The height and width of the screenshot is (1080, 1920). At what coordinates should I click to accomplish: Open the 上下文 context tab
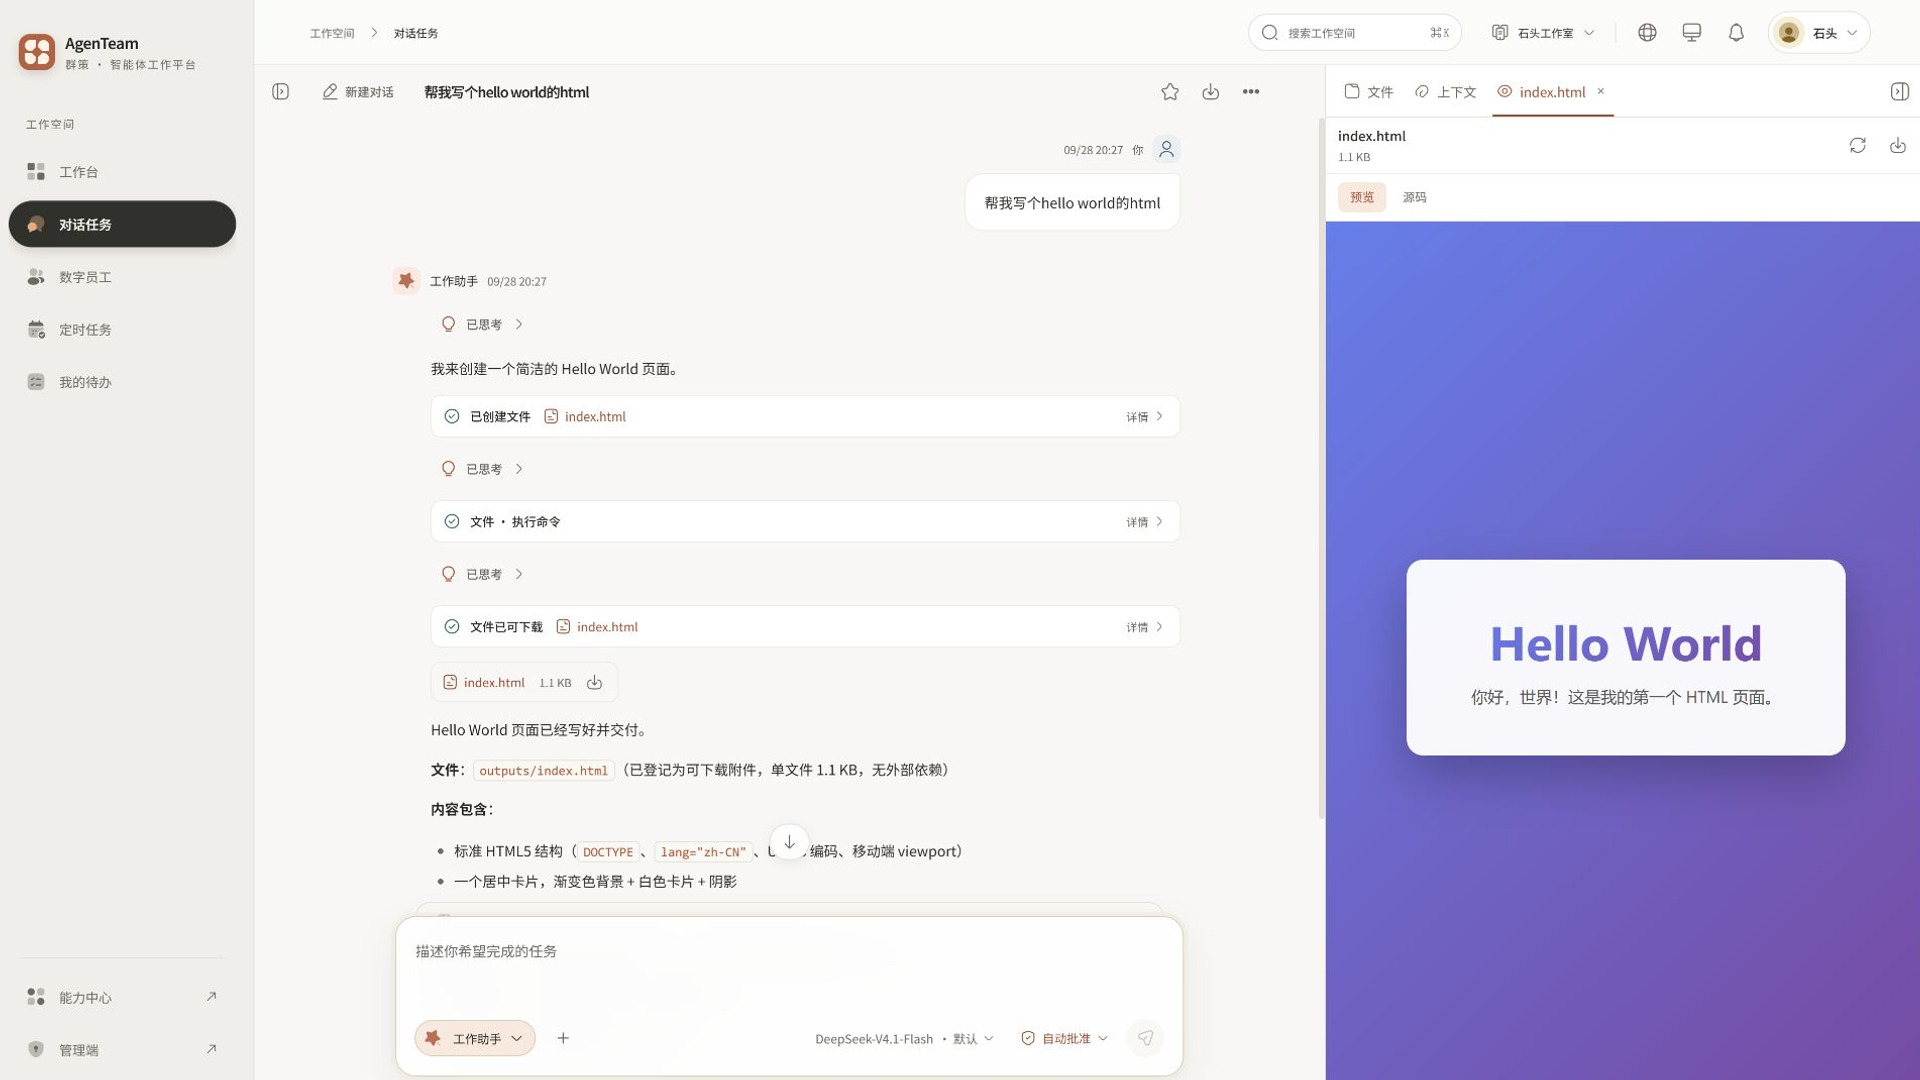pyautogui.click(x=1446, y=92)
